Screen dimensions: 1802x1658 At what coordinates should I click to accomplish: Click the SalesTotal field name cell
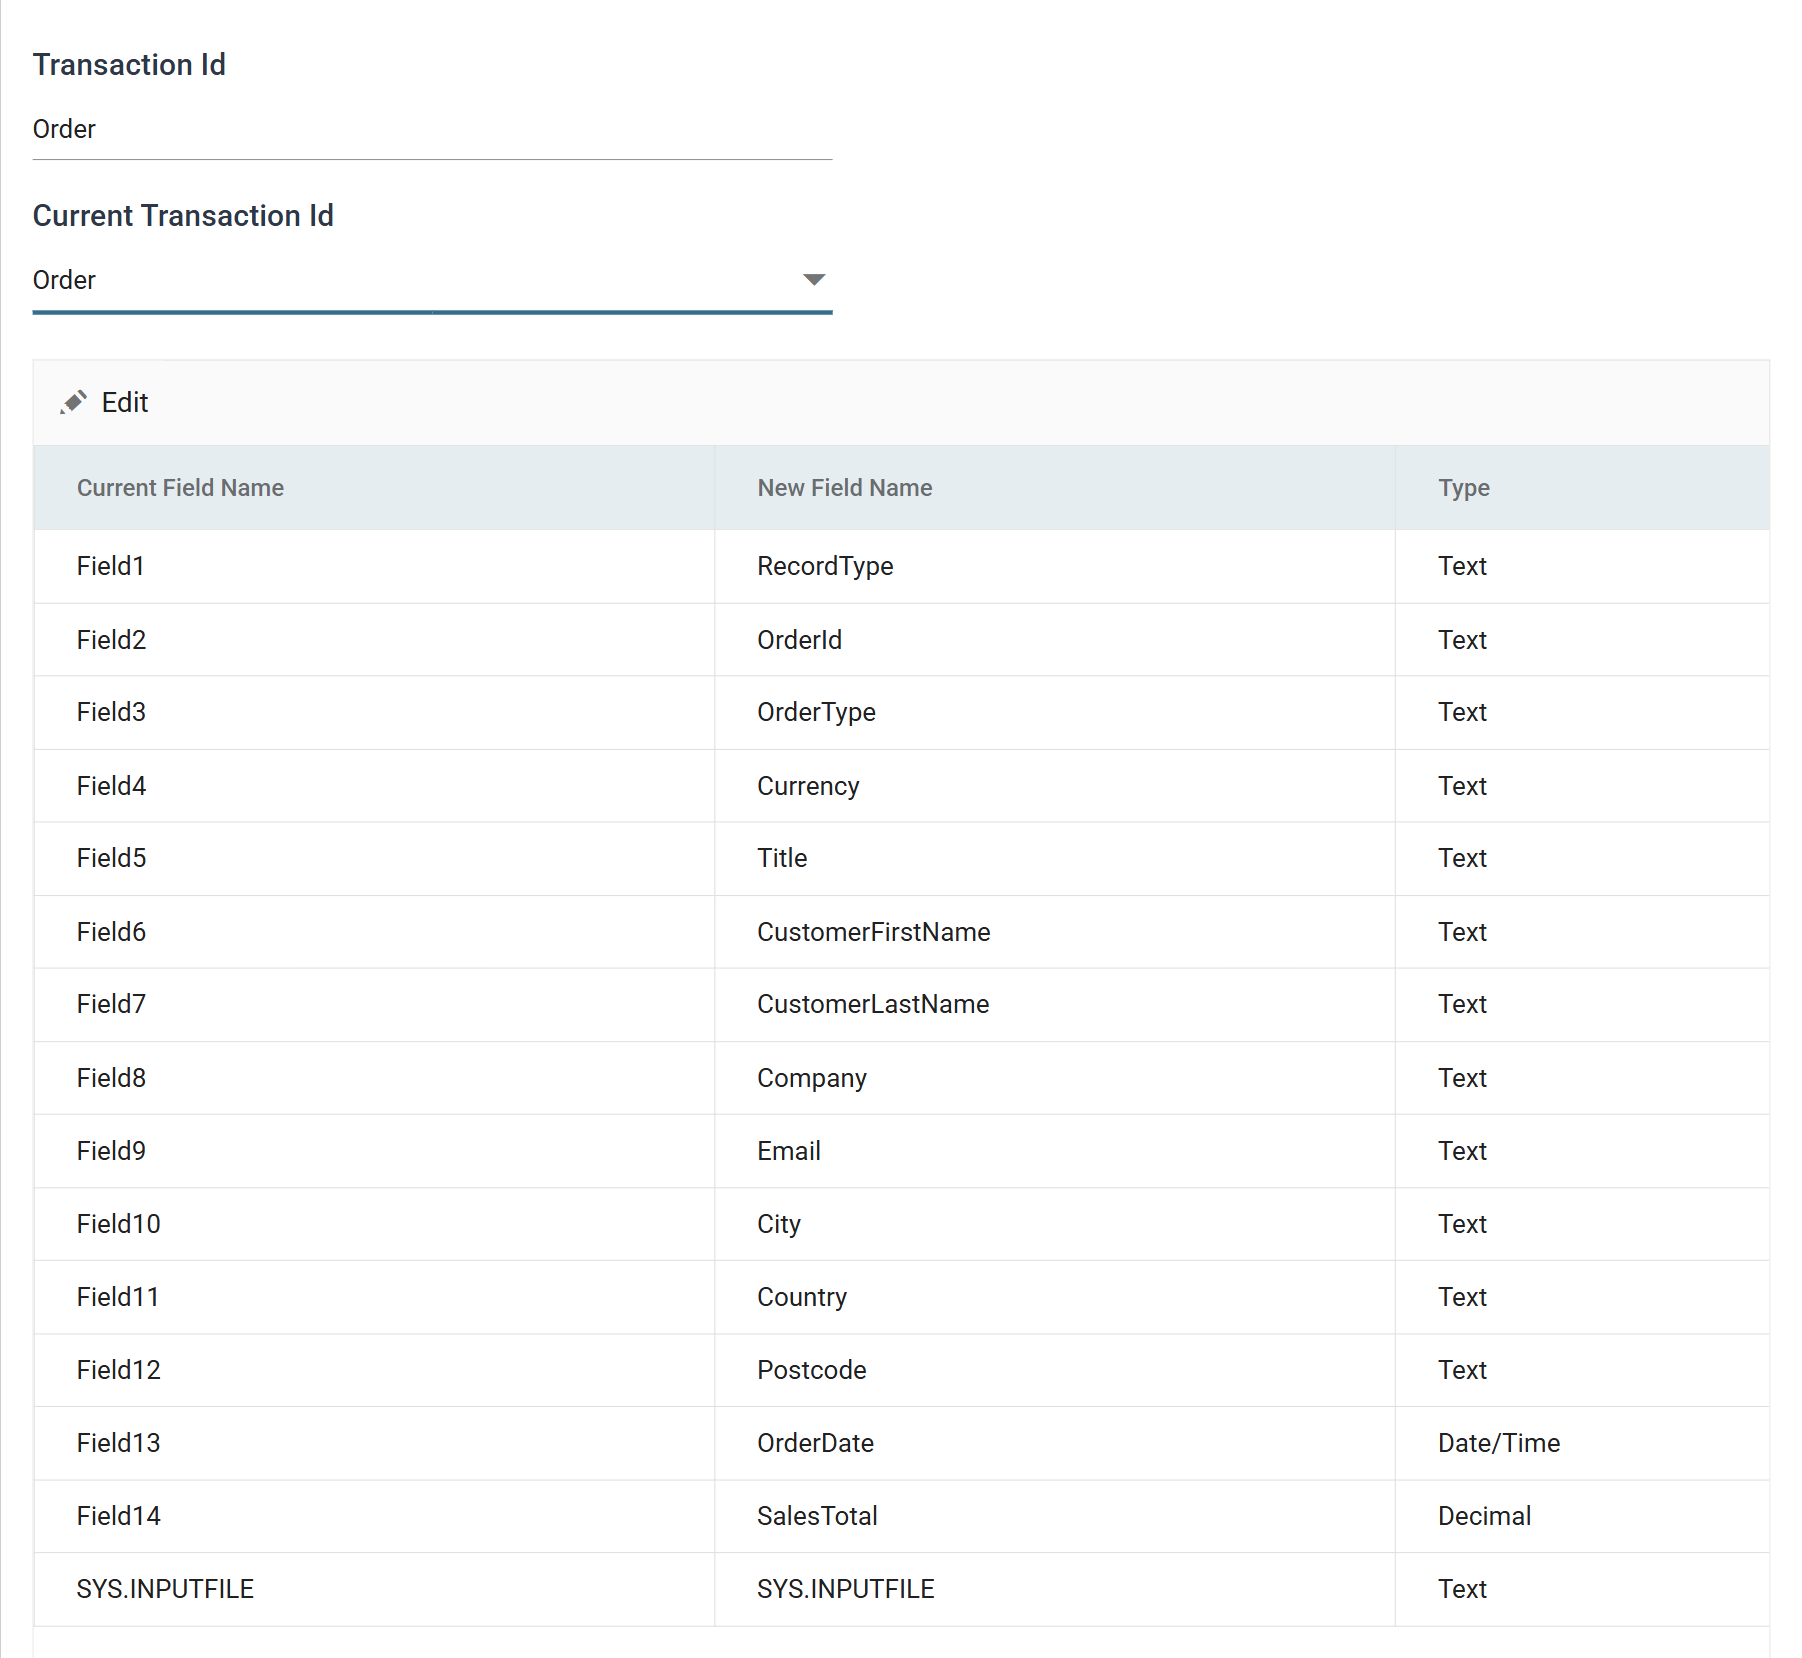point(1055,1516)
